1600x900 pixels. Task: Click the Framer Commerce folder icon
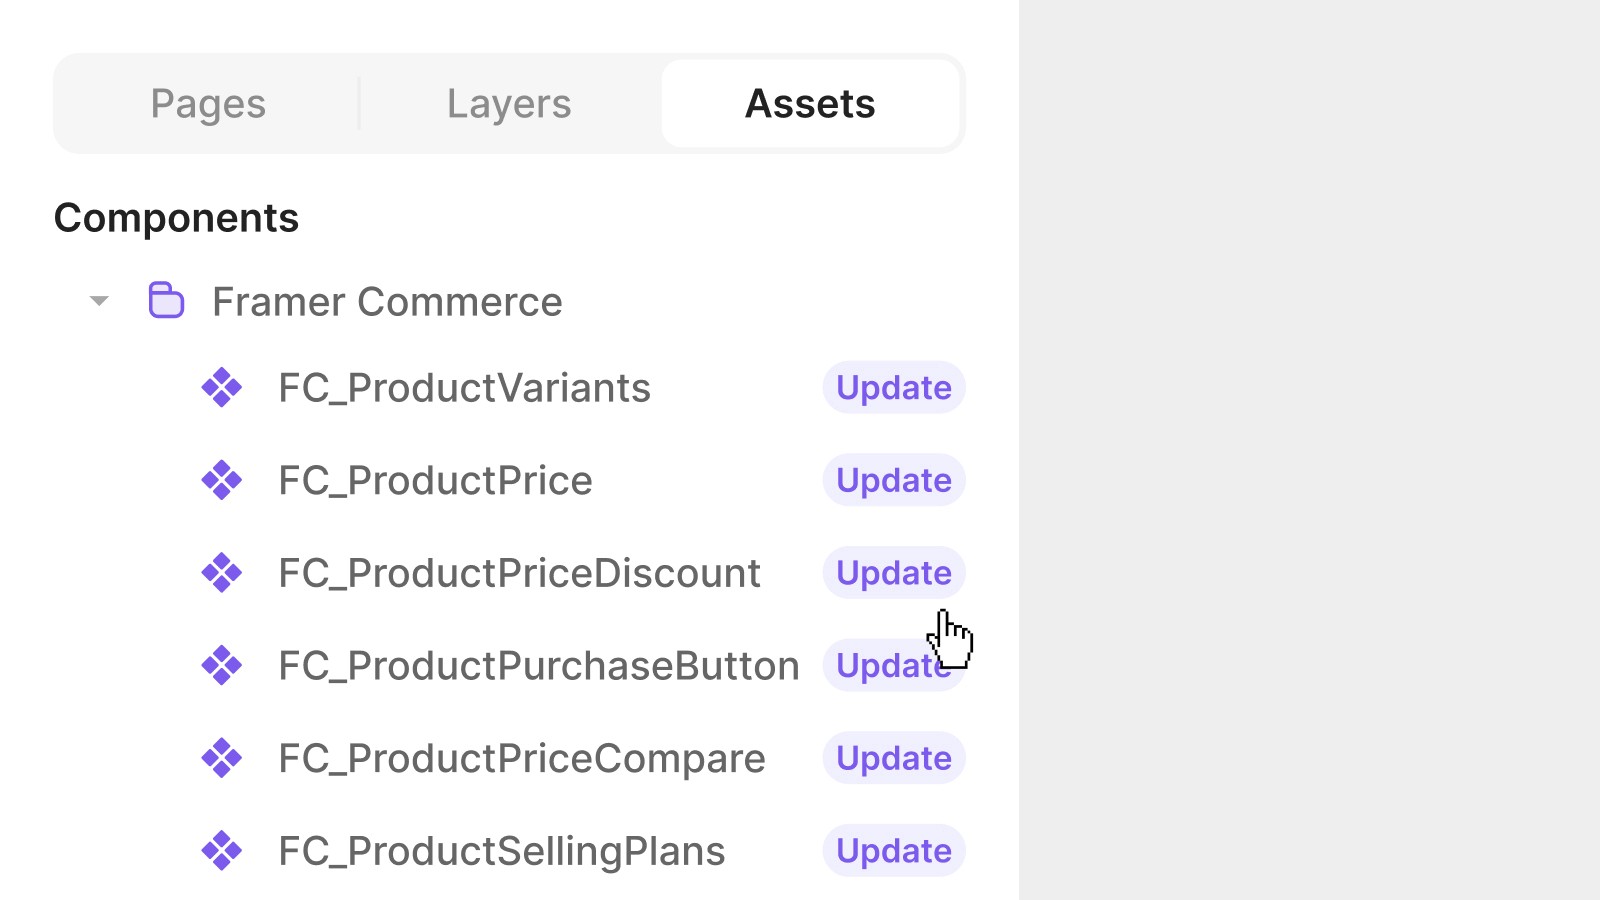[166, 300]
